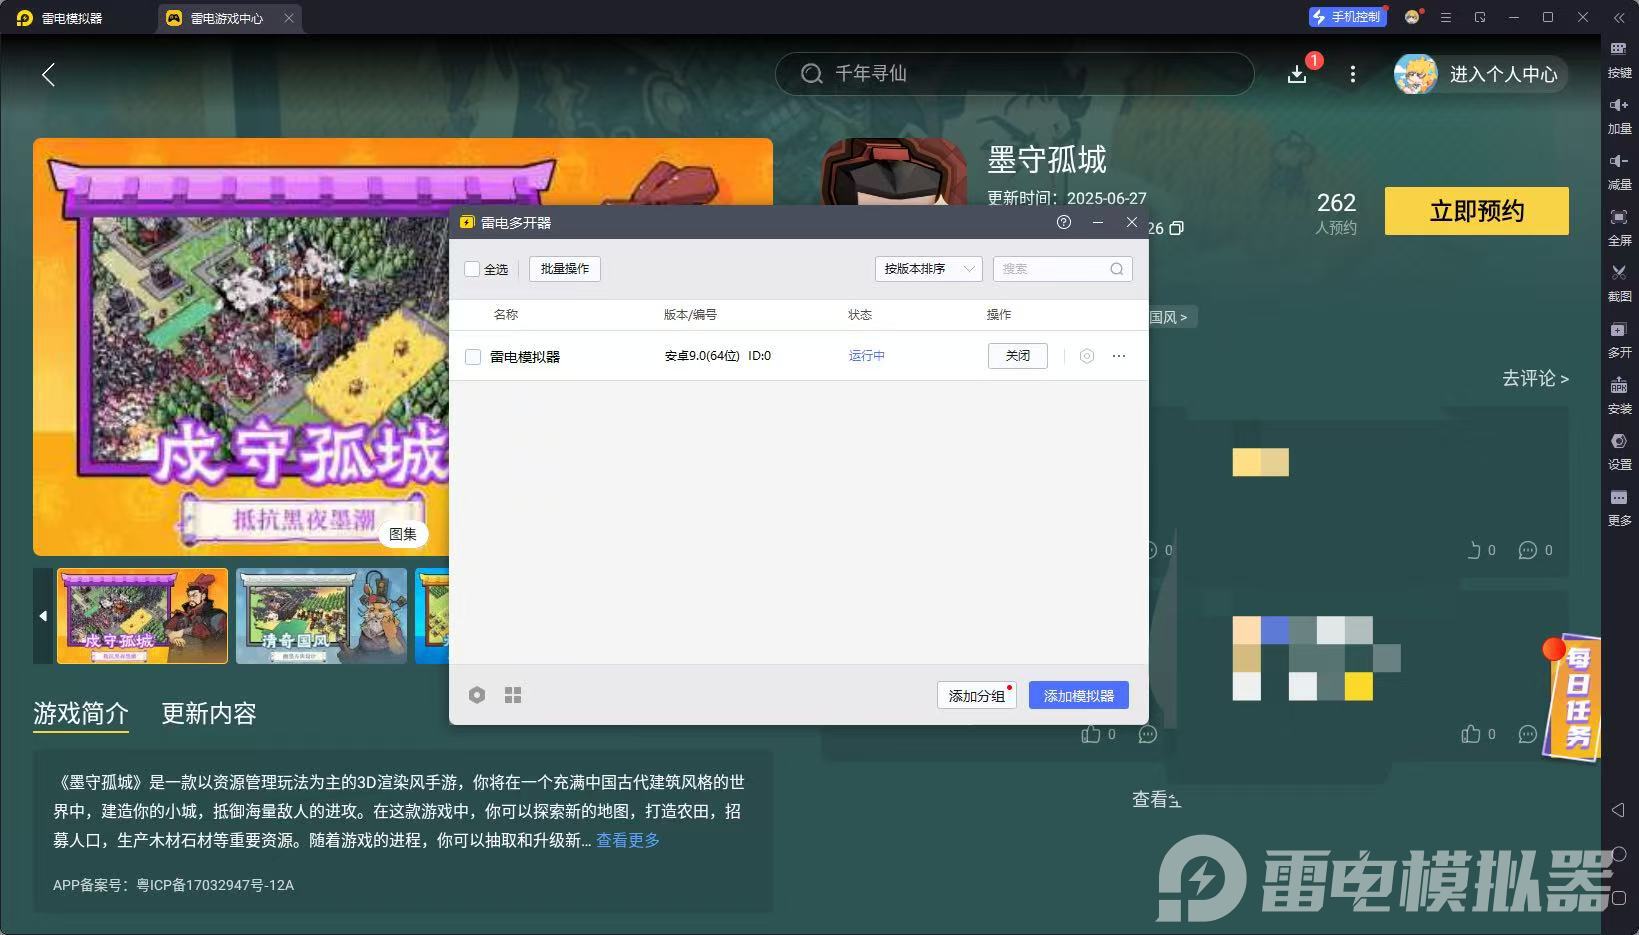Click the 加量 volume up icon
The image size is (1639, 935).
pos(1619,115)
